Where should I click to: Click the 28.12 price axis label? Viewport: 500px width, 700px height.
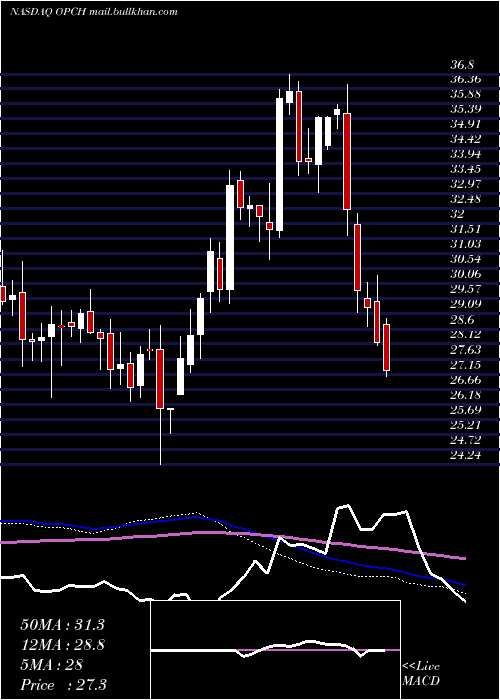click(466, 335)
